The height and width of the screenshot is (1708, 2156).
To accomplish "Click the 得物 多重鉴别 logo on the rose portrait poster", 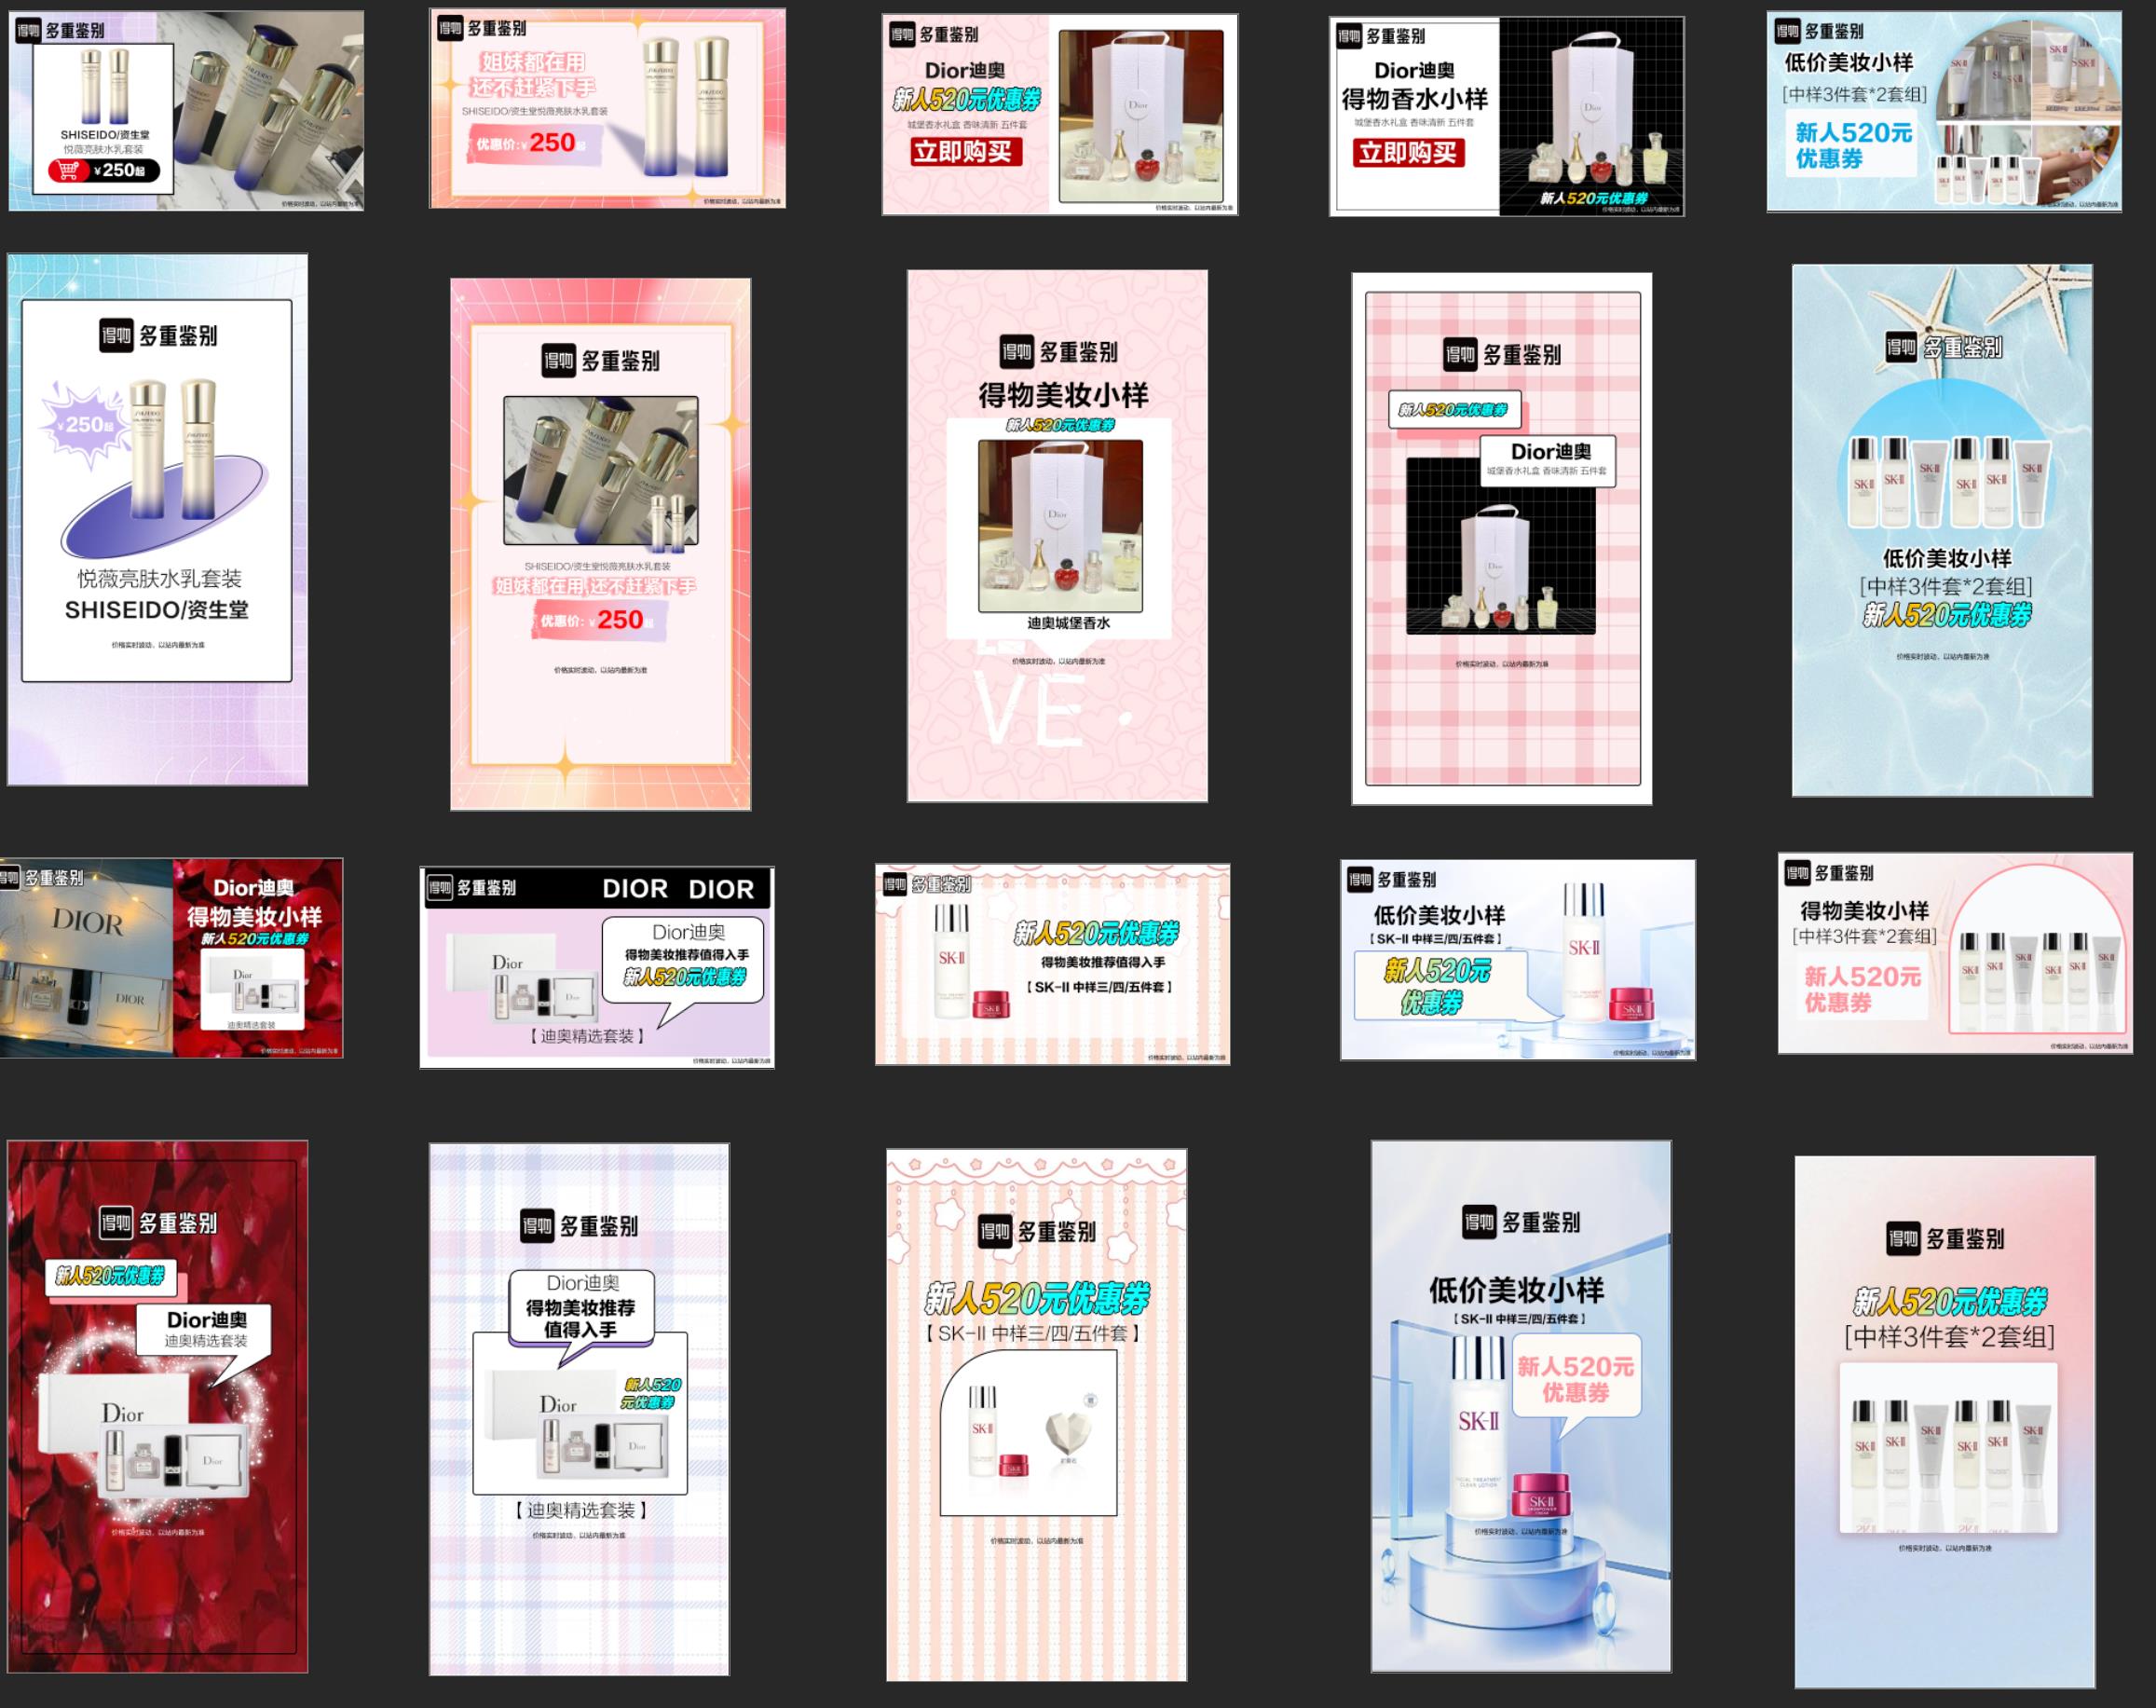I will coord(158,1222).
